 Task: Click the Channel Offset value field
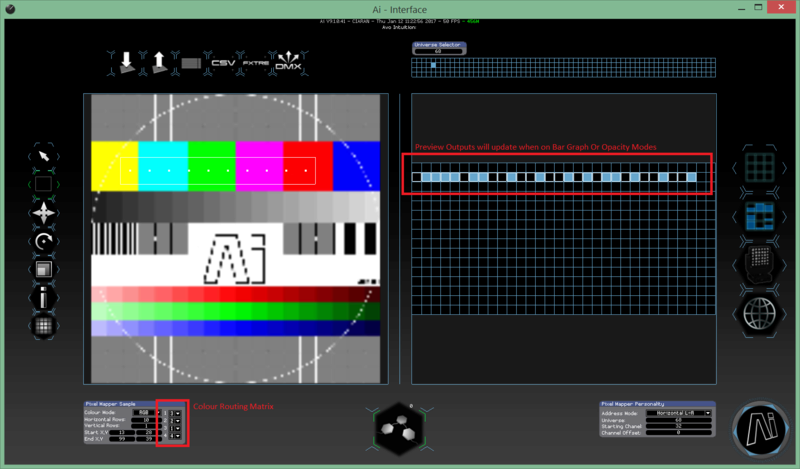click(x=679, y=432)
